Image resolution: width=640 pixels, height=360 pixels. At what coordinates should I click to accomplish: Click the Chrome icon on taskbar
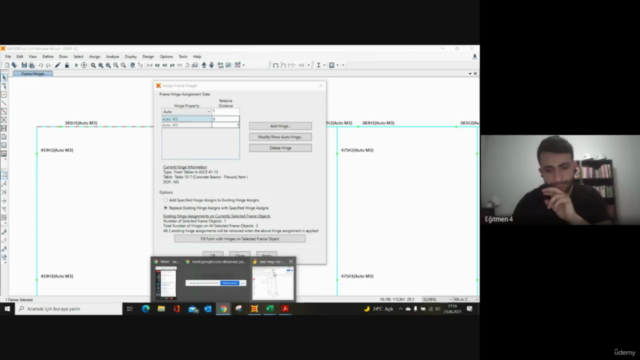[x=223, y=309]
